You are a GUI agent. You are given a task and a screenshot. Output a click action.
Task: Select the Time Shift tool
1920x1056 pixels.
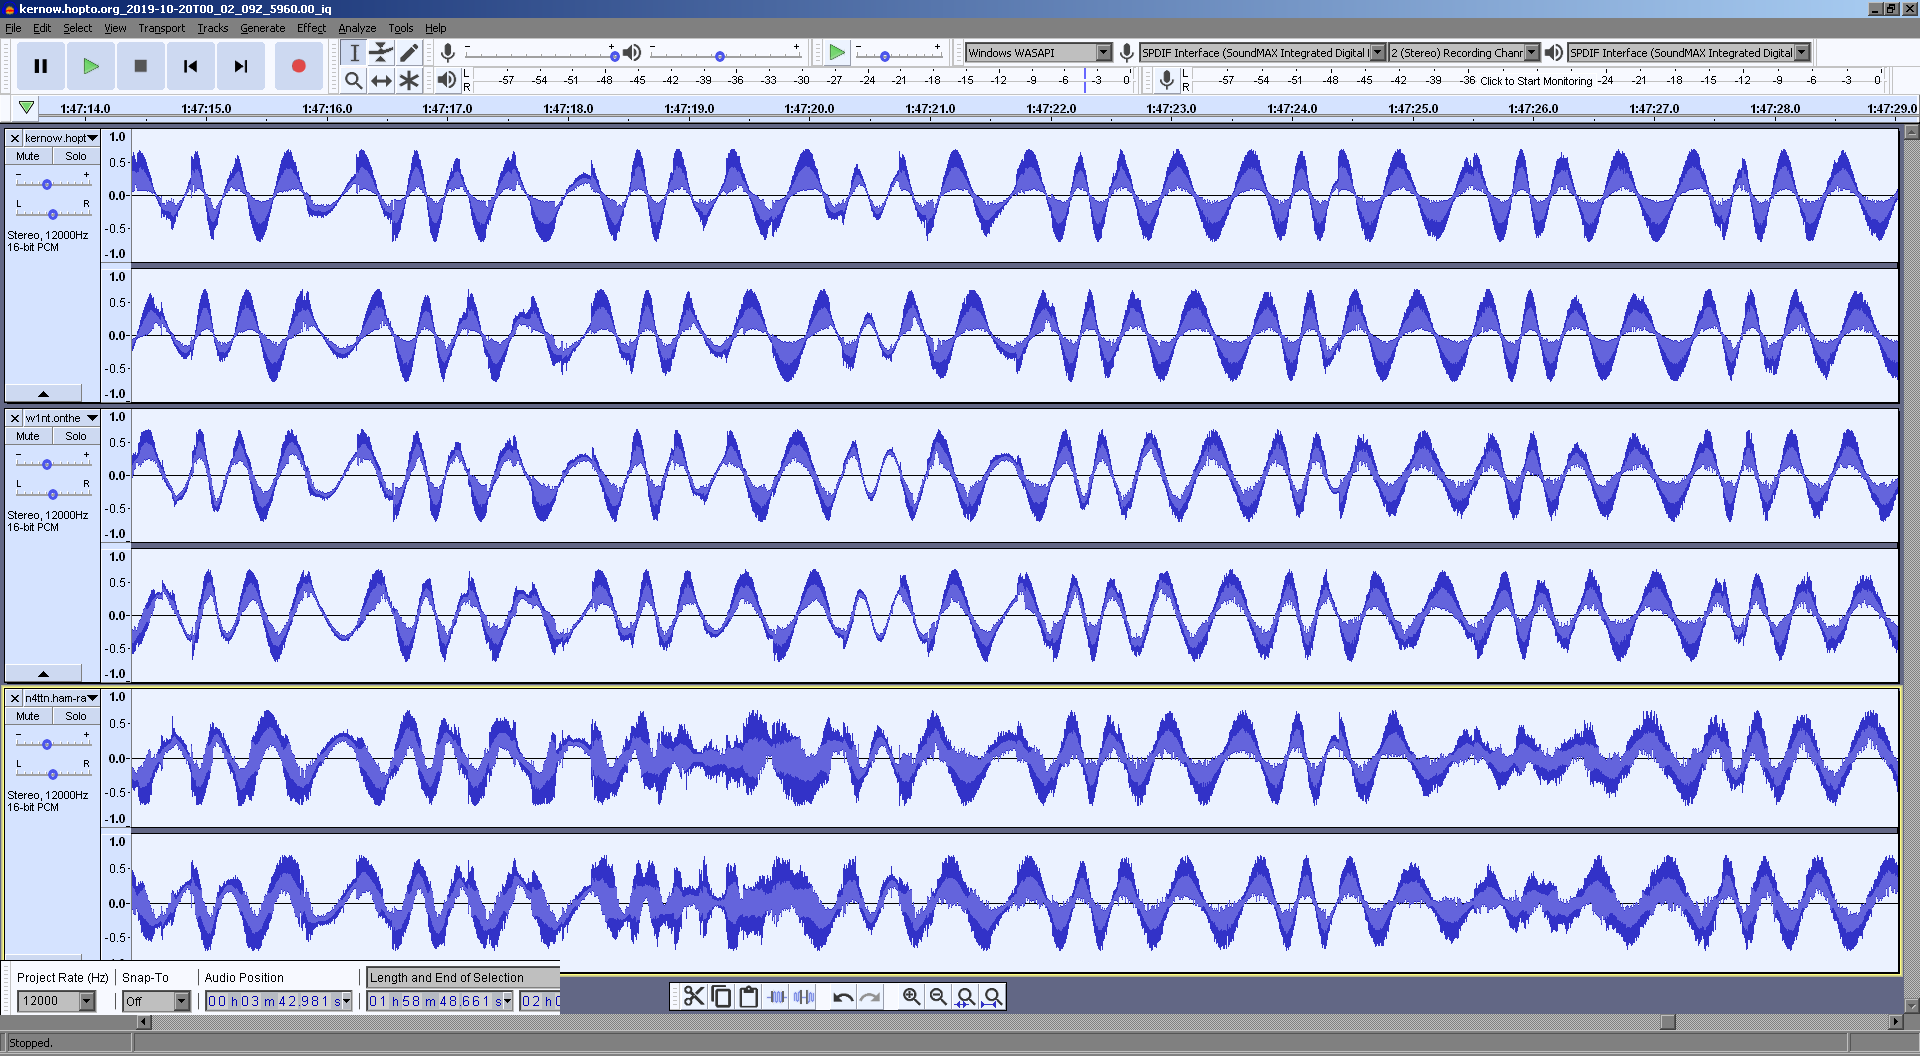point(381,80)
